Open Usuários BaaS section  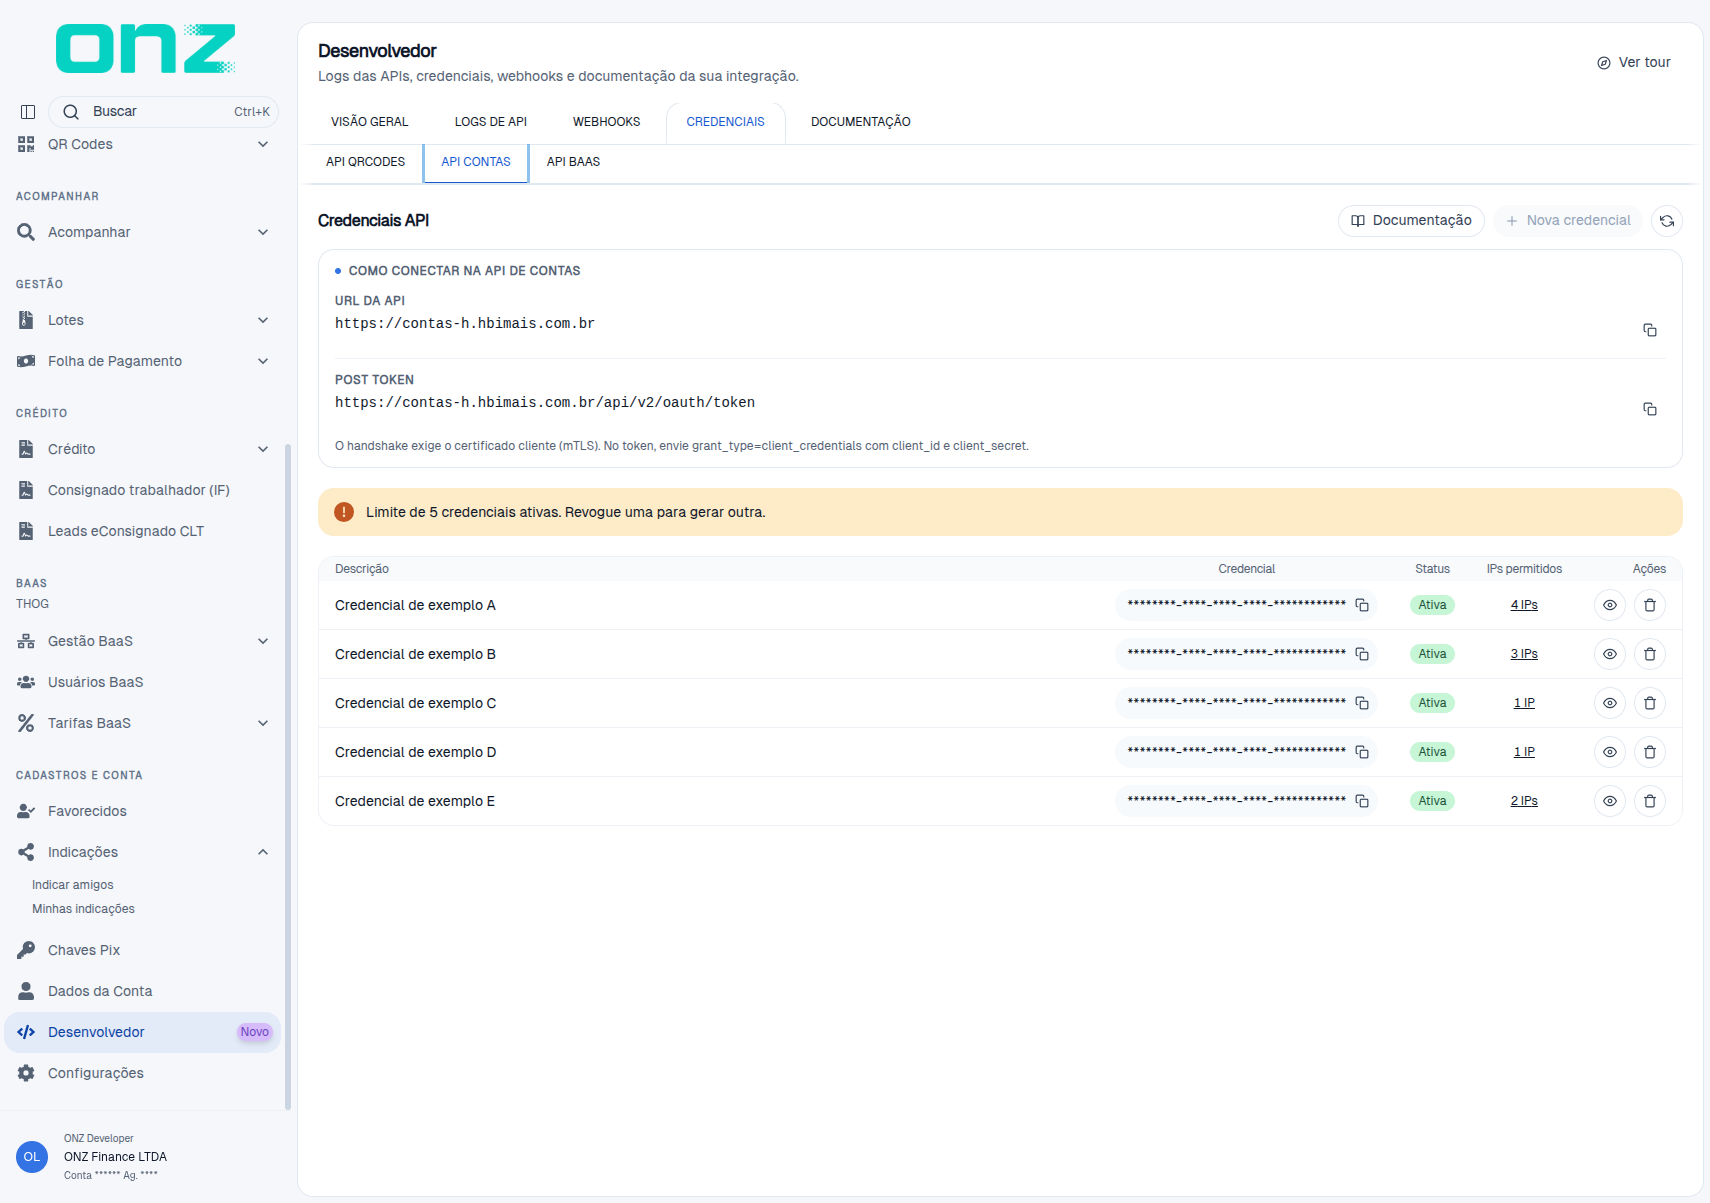[x=142, y=682]
